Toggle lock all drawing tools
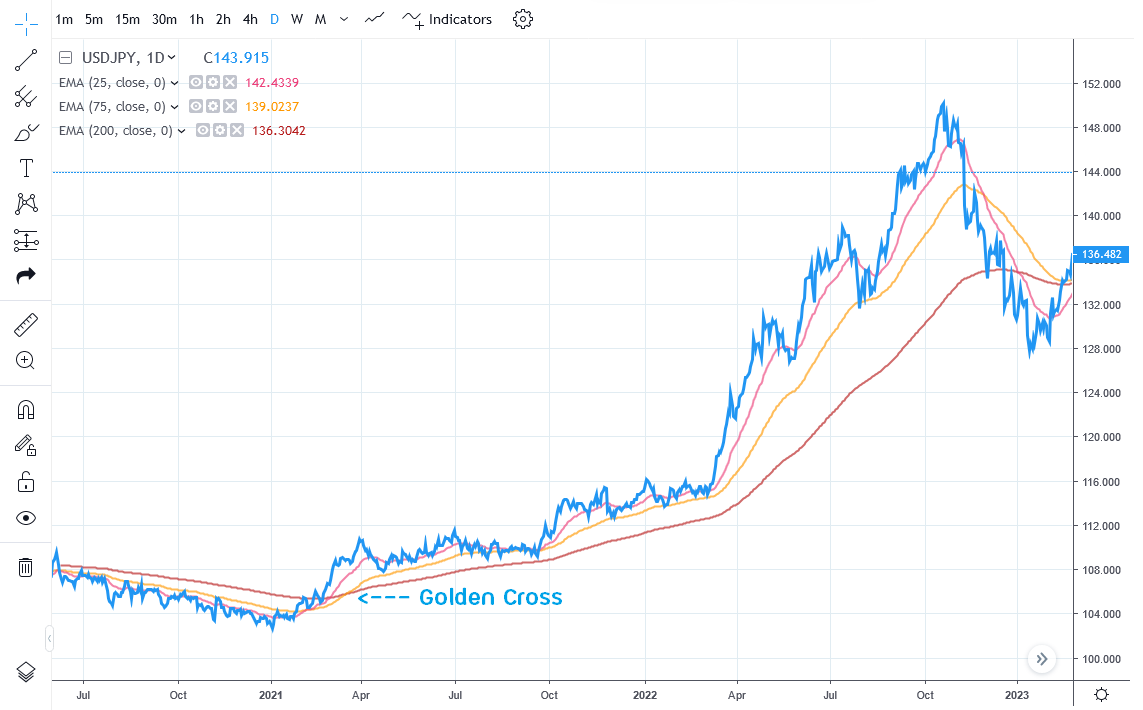1143x710 pixels. click(26, 482)
